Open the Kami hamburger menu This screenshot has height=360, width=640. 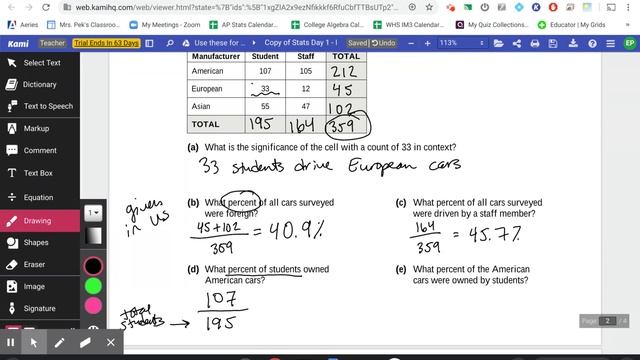[x=611, y=43]
